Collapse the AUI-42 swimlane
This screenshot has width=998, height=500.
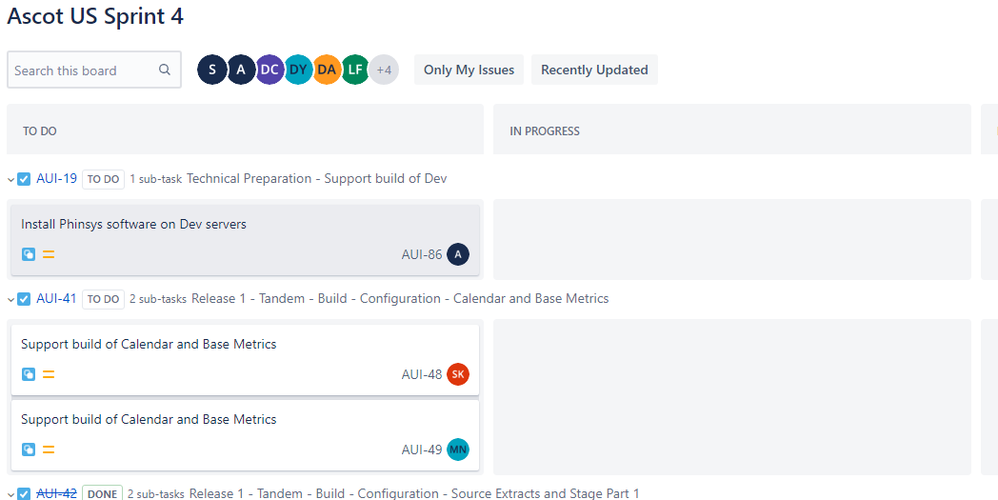click(x=11, y=494)
